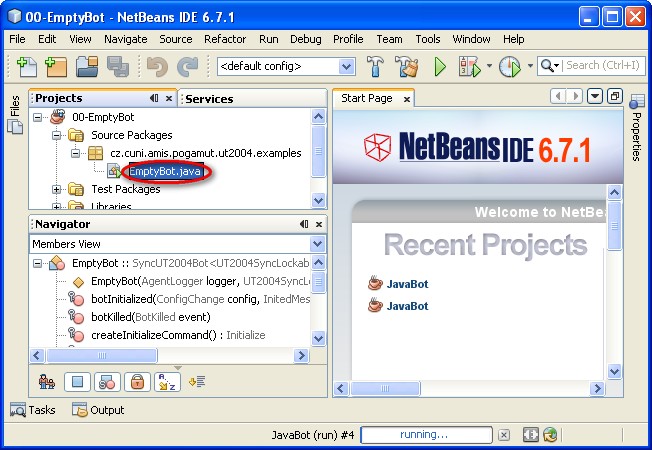Click the Redo toolbar icon
This screenshot has height=450, width=652.
click(x=188, y=67)
